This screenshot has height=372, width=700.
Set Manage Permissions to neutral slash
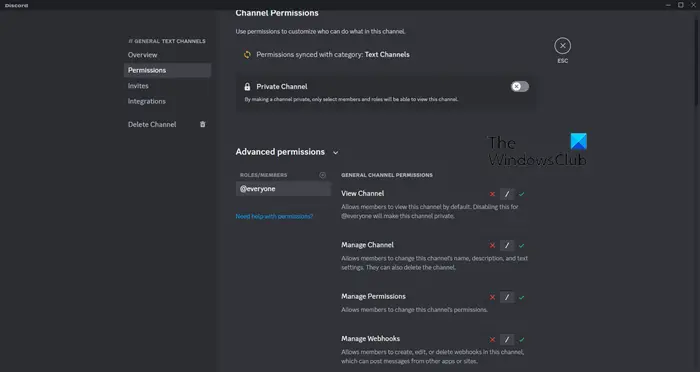click(x=507, y=297)
